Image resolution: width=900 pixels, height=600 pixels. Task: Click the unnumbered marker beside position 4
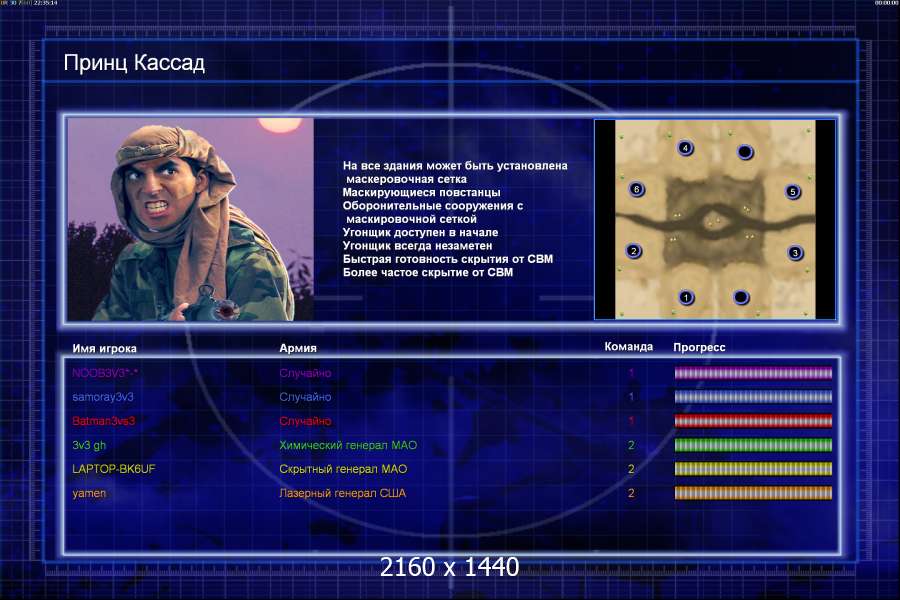pos(745,152)
